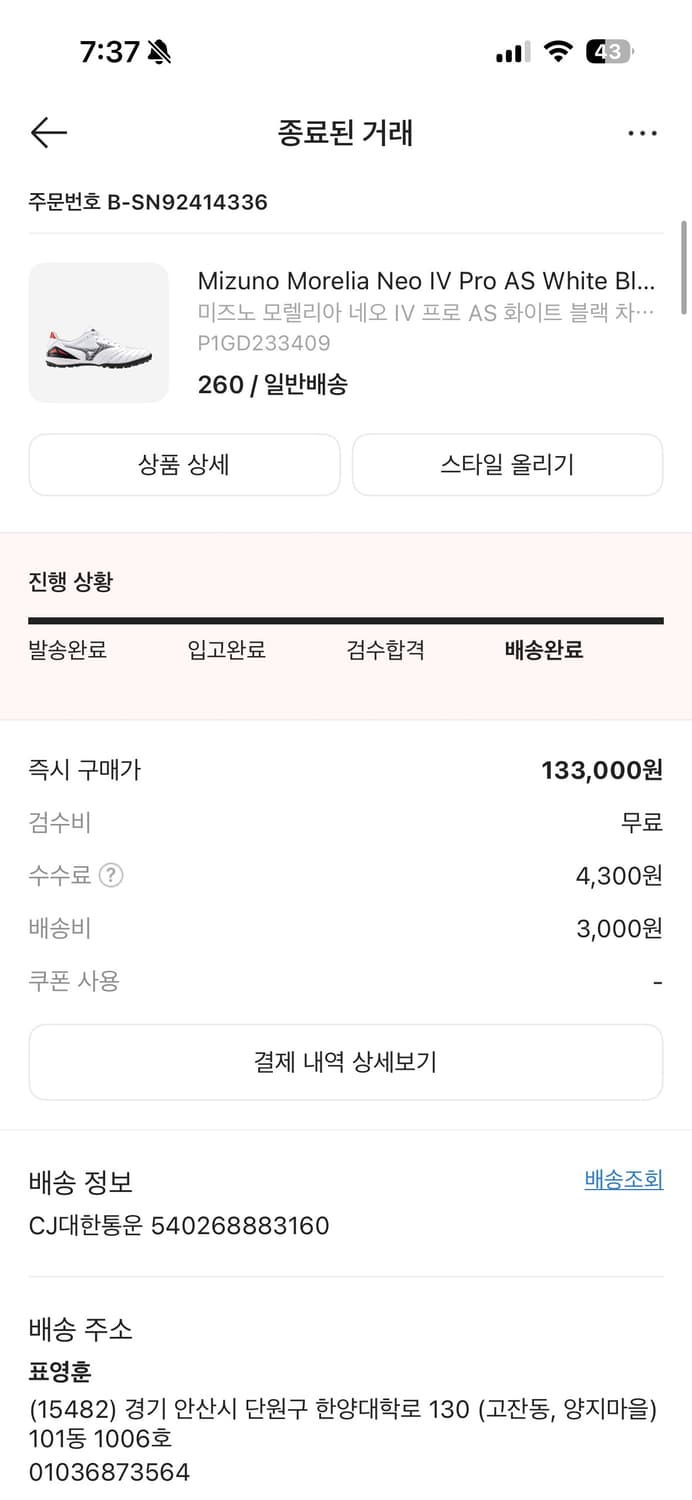This screenshot has width=692, height=1500.
Task: Tap the battery indicator in status bar
Action: [609, 52]
